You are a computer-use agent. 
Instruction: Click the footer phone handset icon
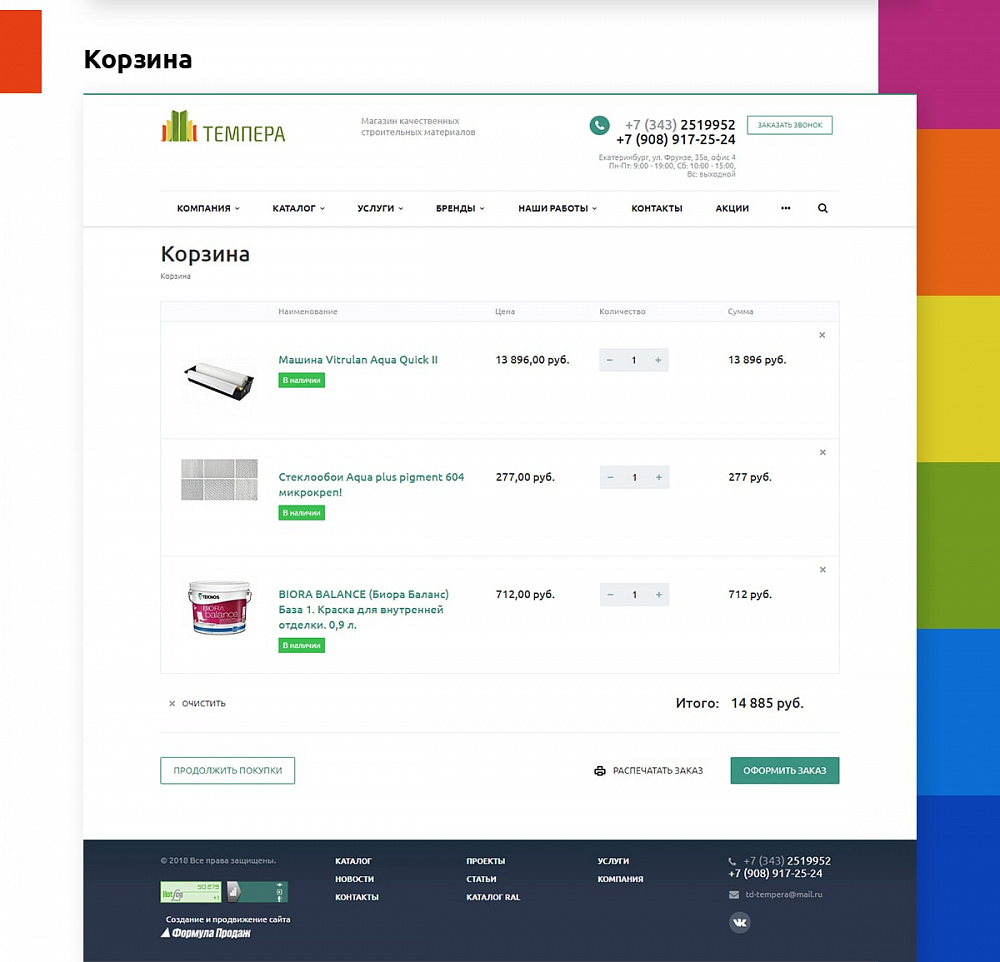732,861
